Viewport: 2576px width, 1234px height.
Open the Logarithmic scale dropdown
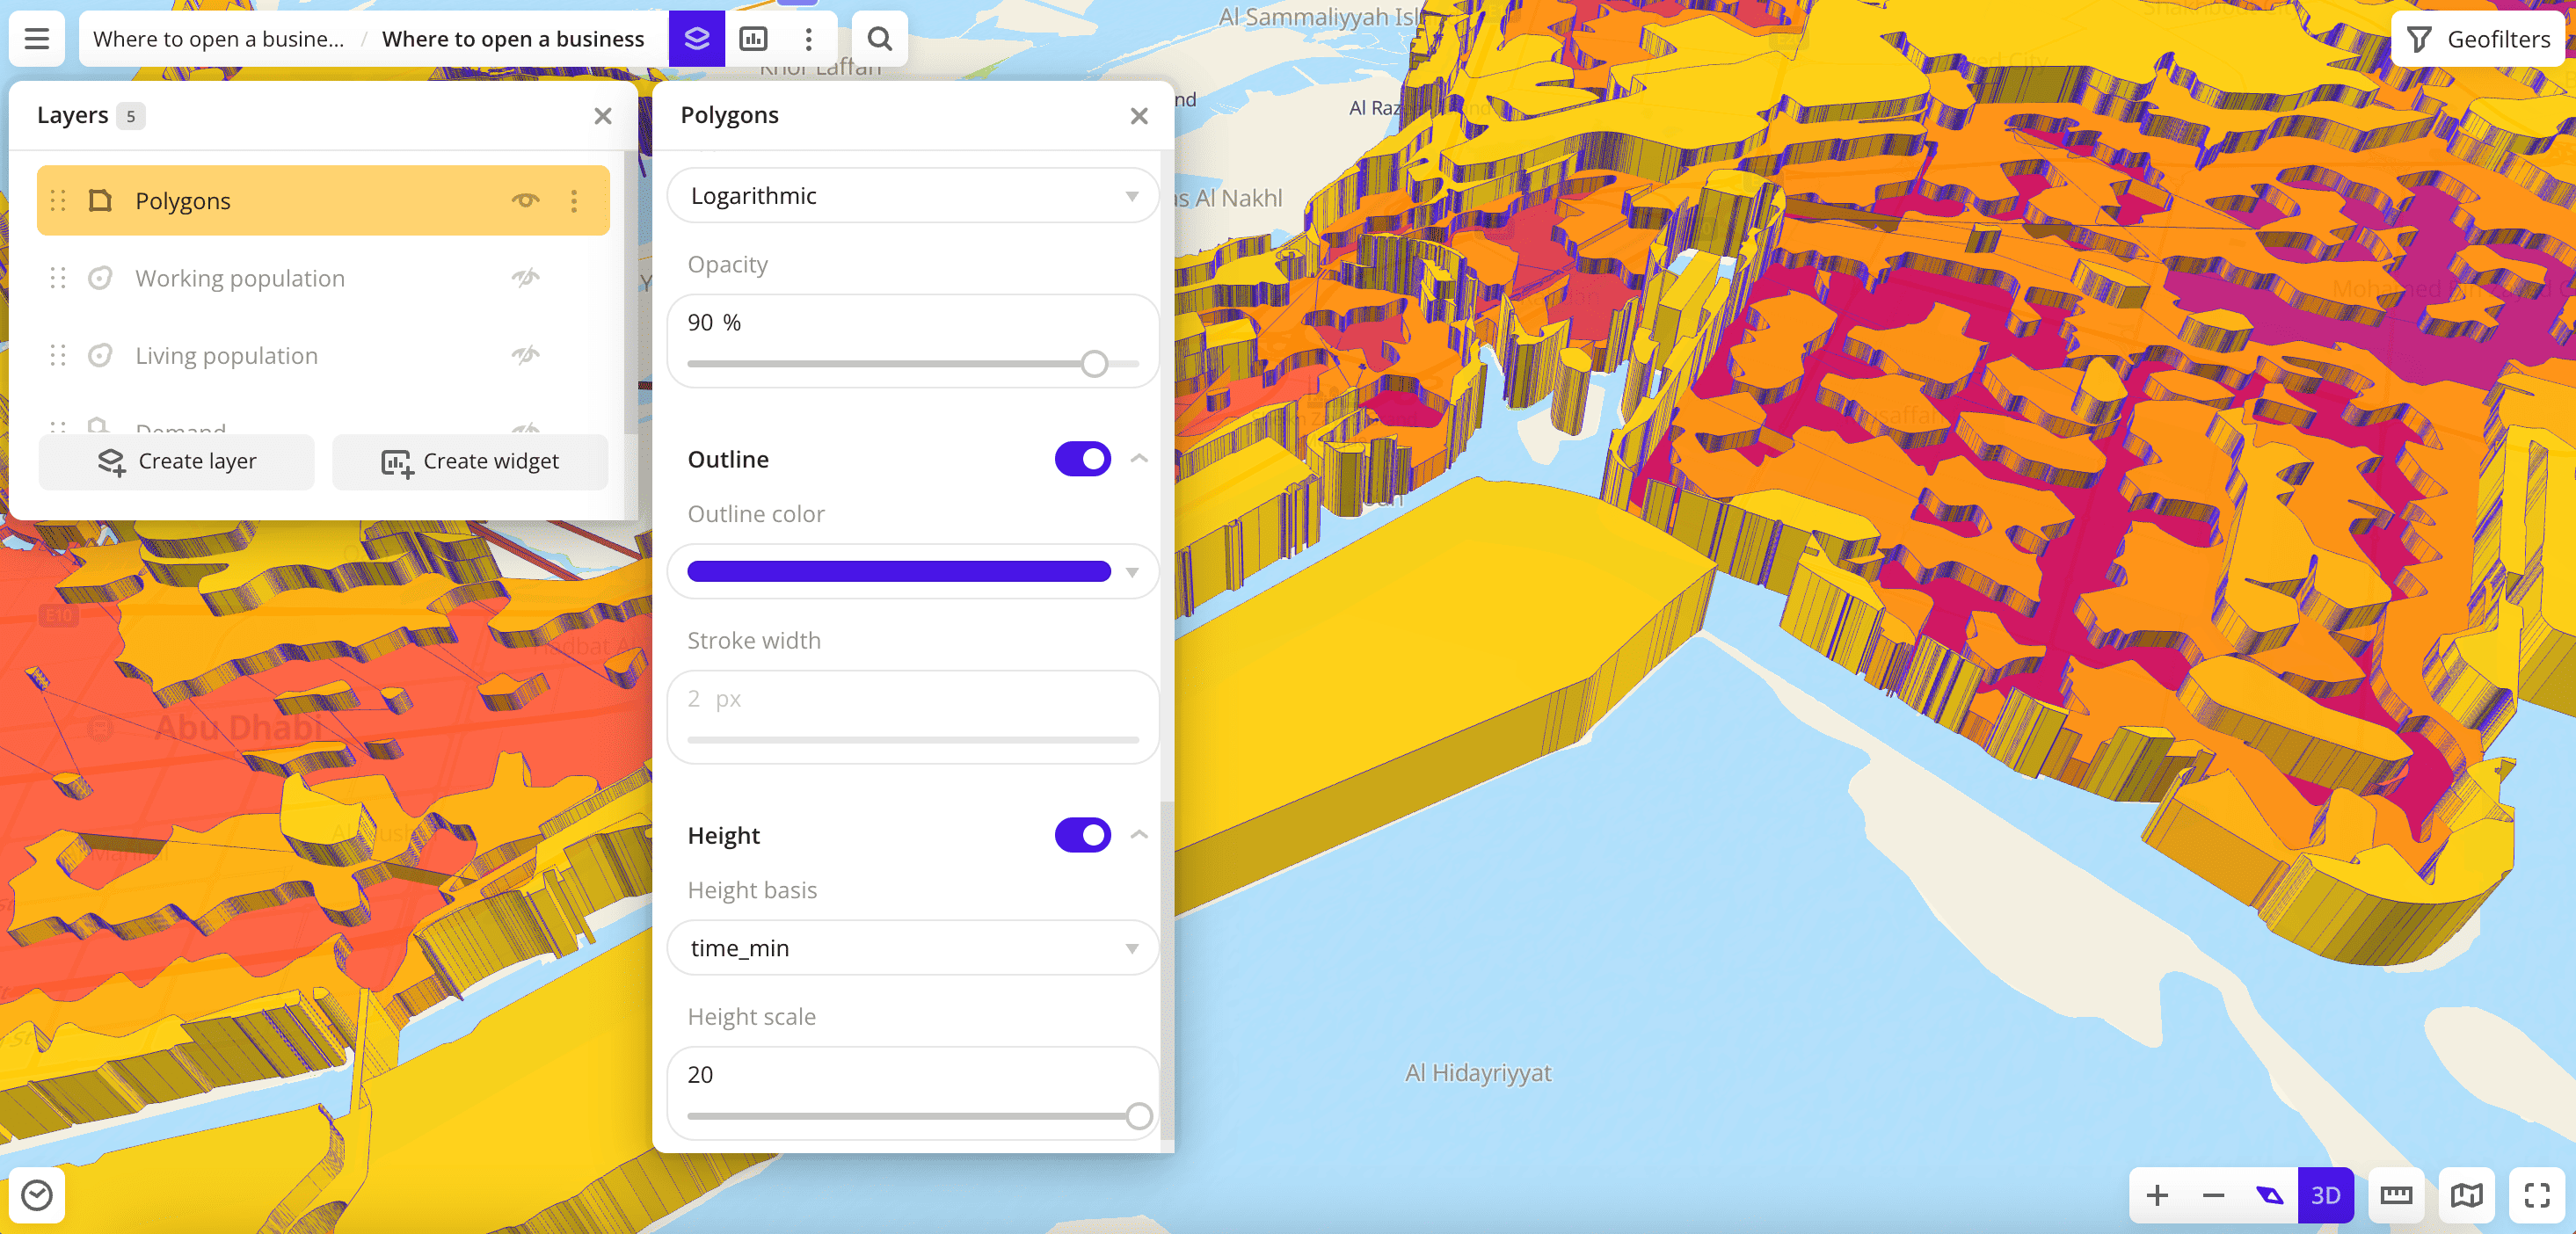[912, 196]
